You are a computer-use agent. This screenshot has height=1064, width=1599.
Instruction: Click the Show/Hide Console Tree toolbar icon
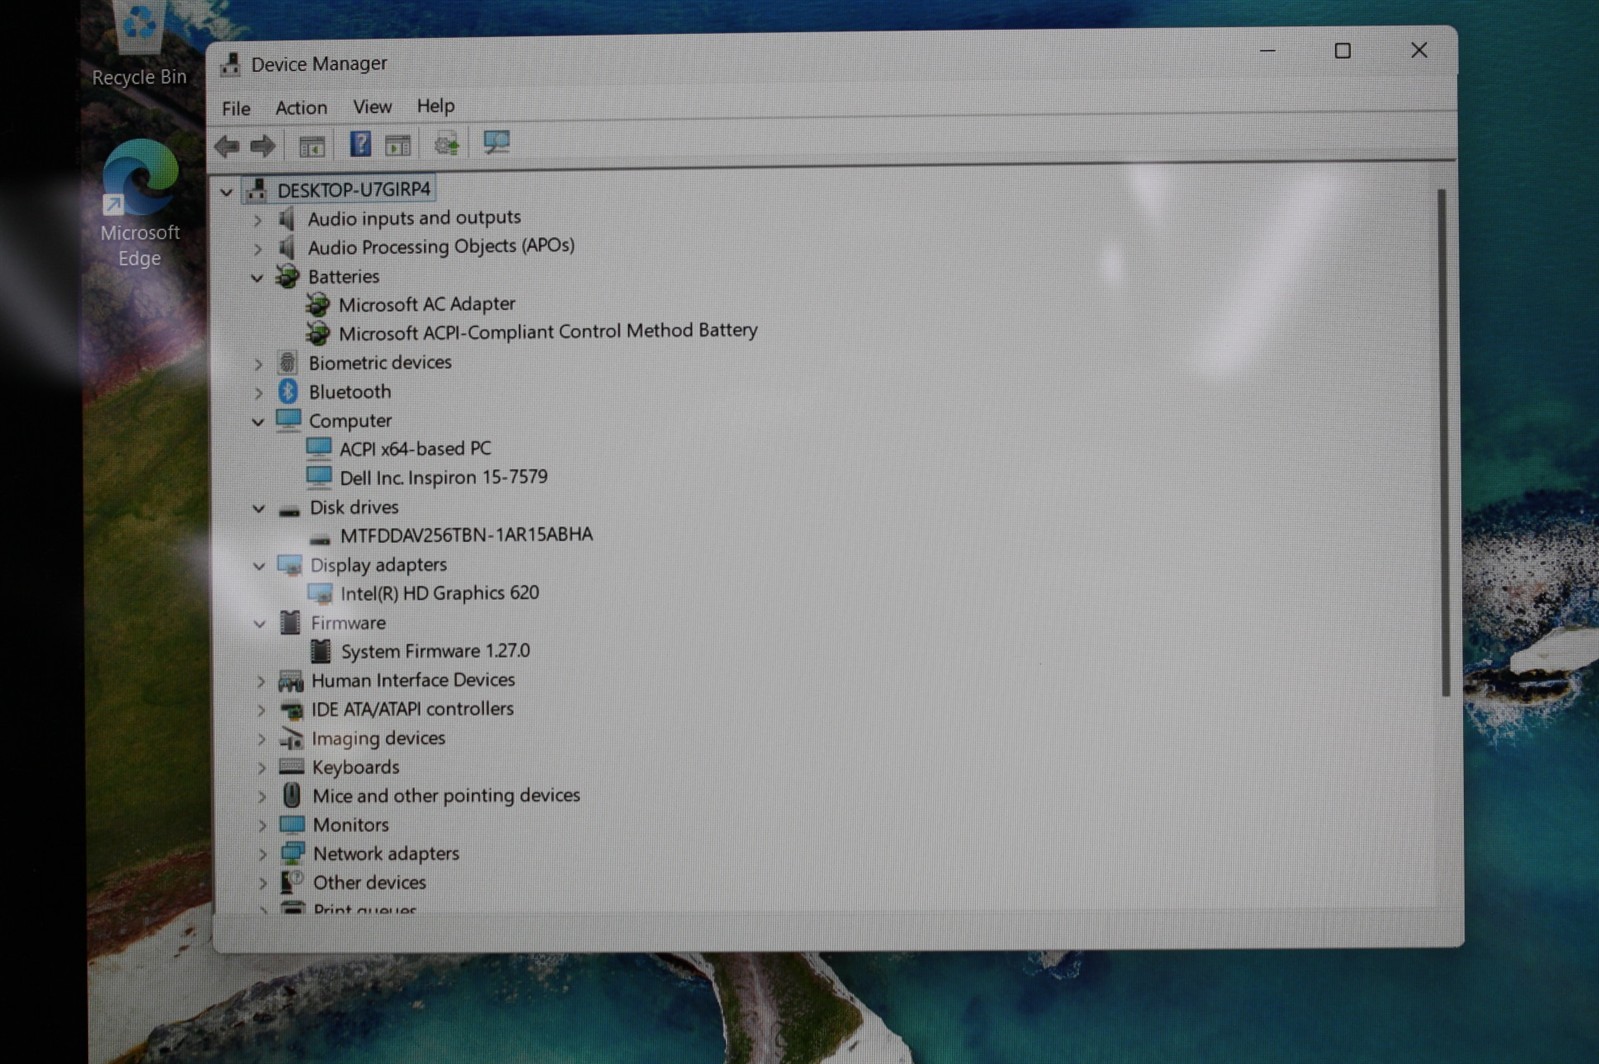(x=312, y=146)
